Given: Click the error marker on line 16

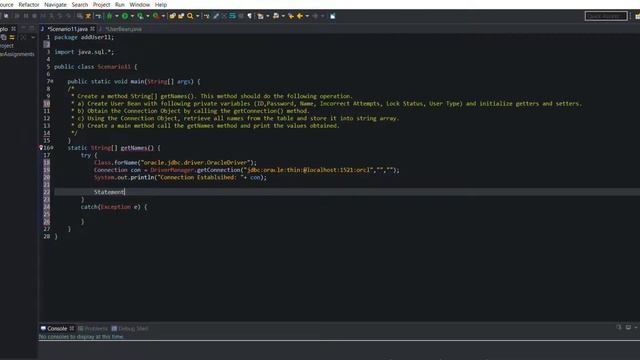Looking at the screenshot, I should tap(41, 148).
